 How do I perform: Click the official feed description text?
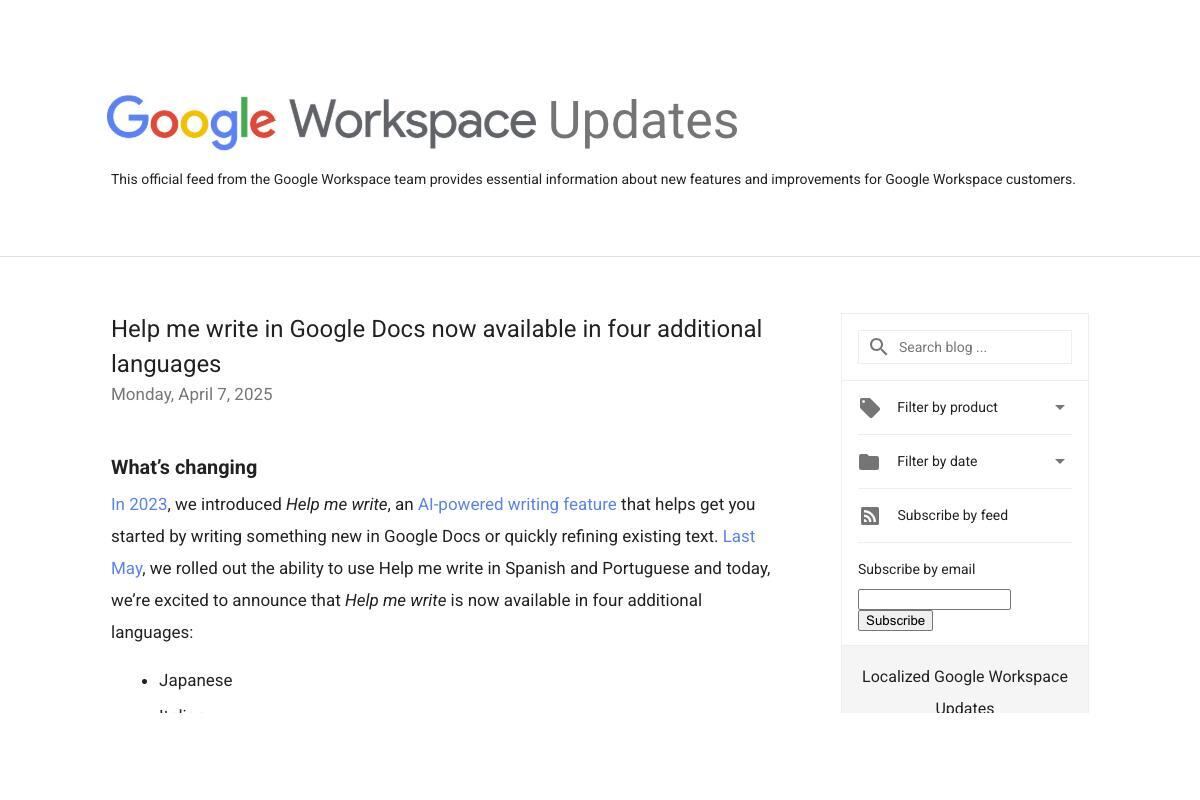pyautogui.click(x=593, y=179)
